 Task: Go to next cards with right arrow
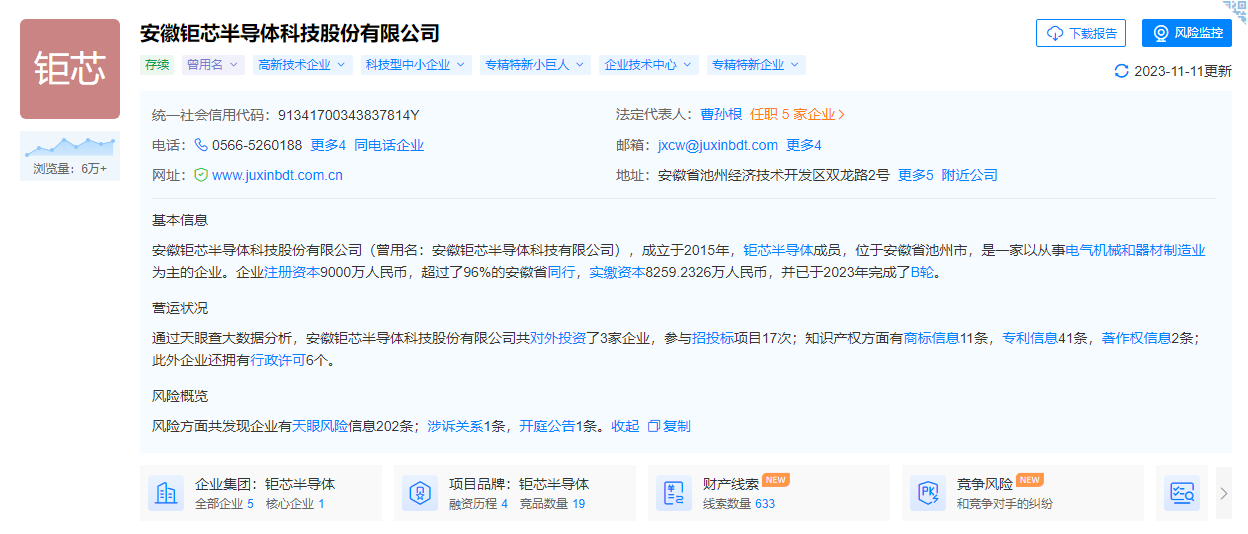(x=1224, y=493)
